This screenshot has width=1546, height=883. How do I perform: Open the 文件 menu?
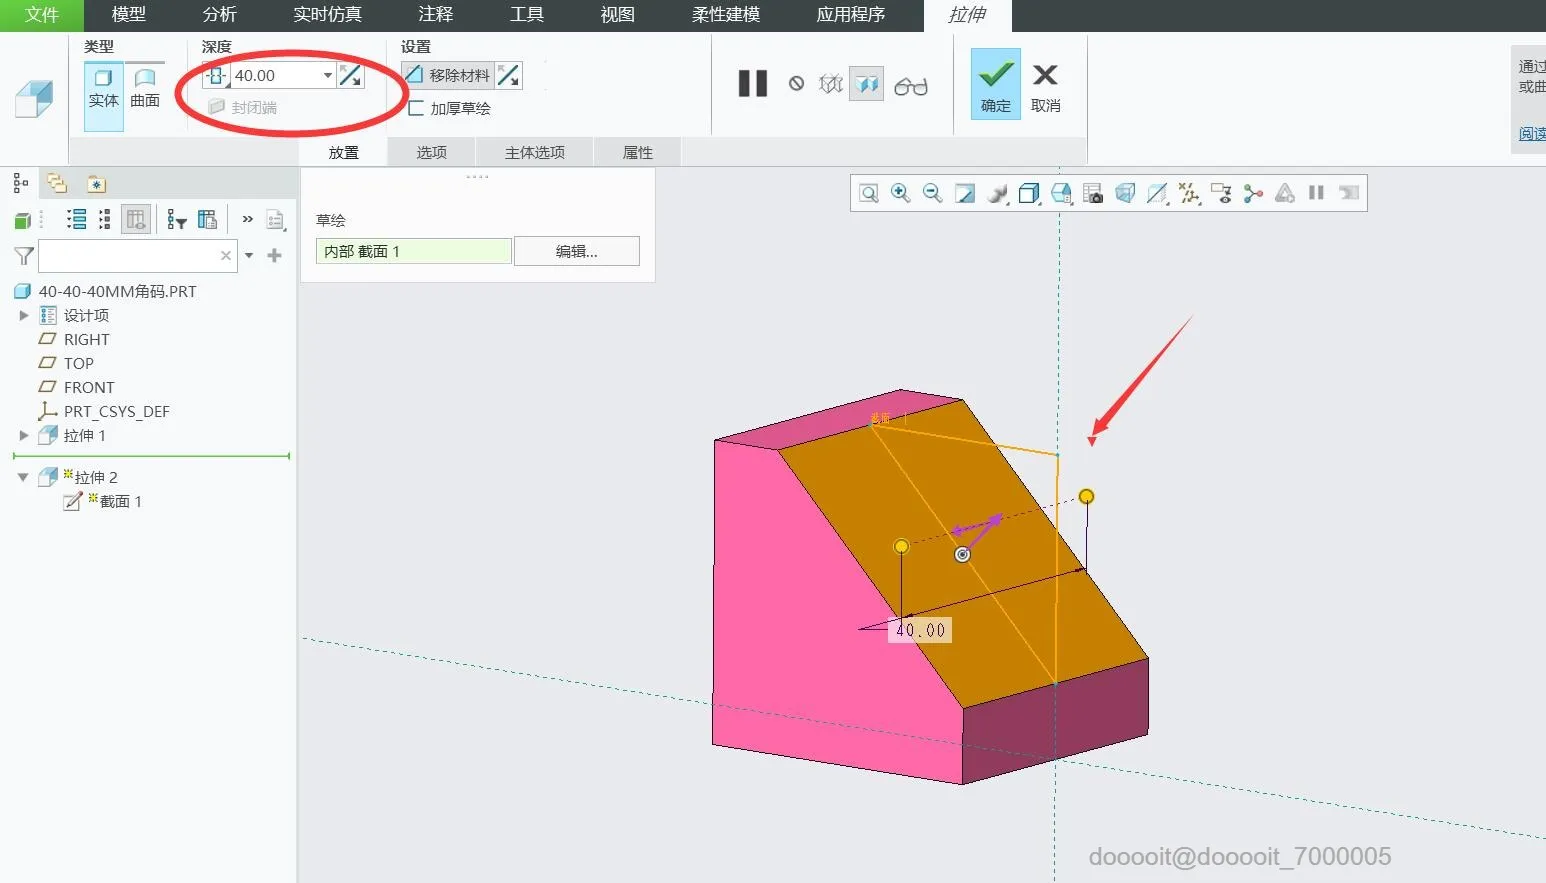pyautogui.click(x=42, y=15)
